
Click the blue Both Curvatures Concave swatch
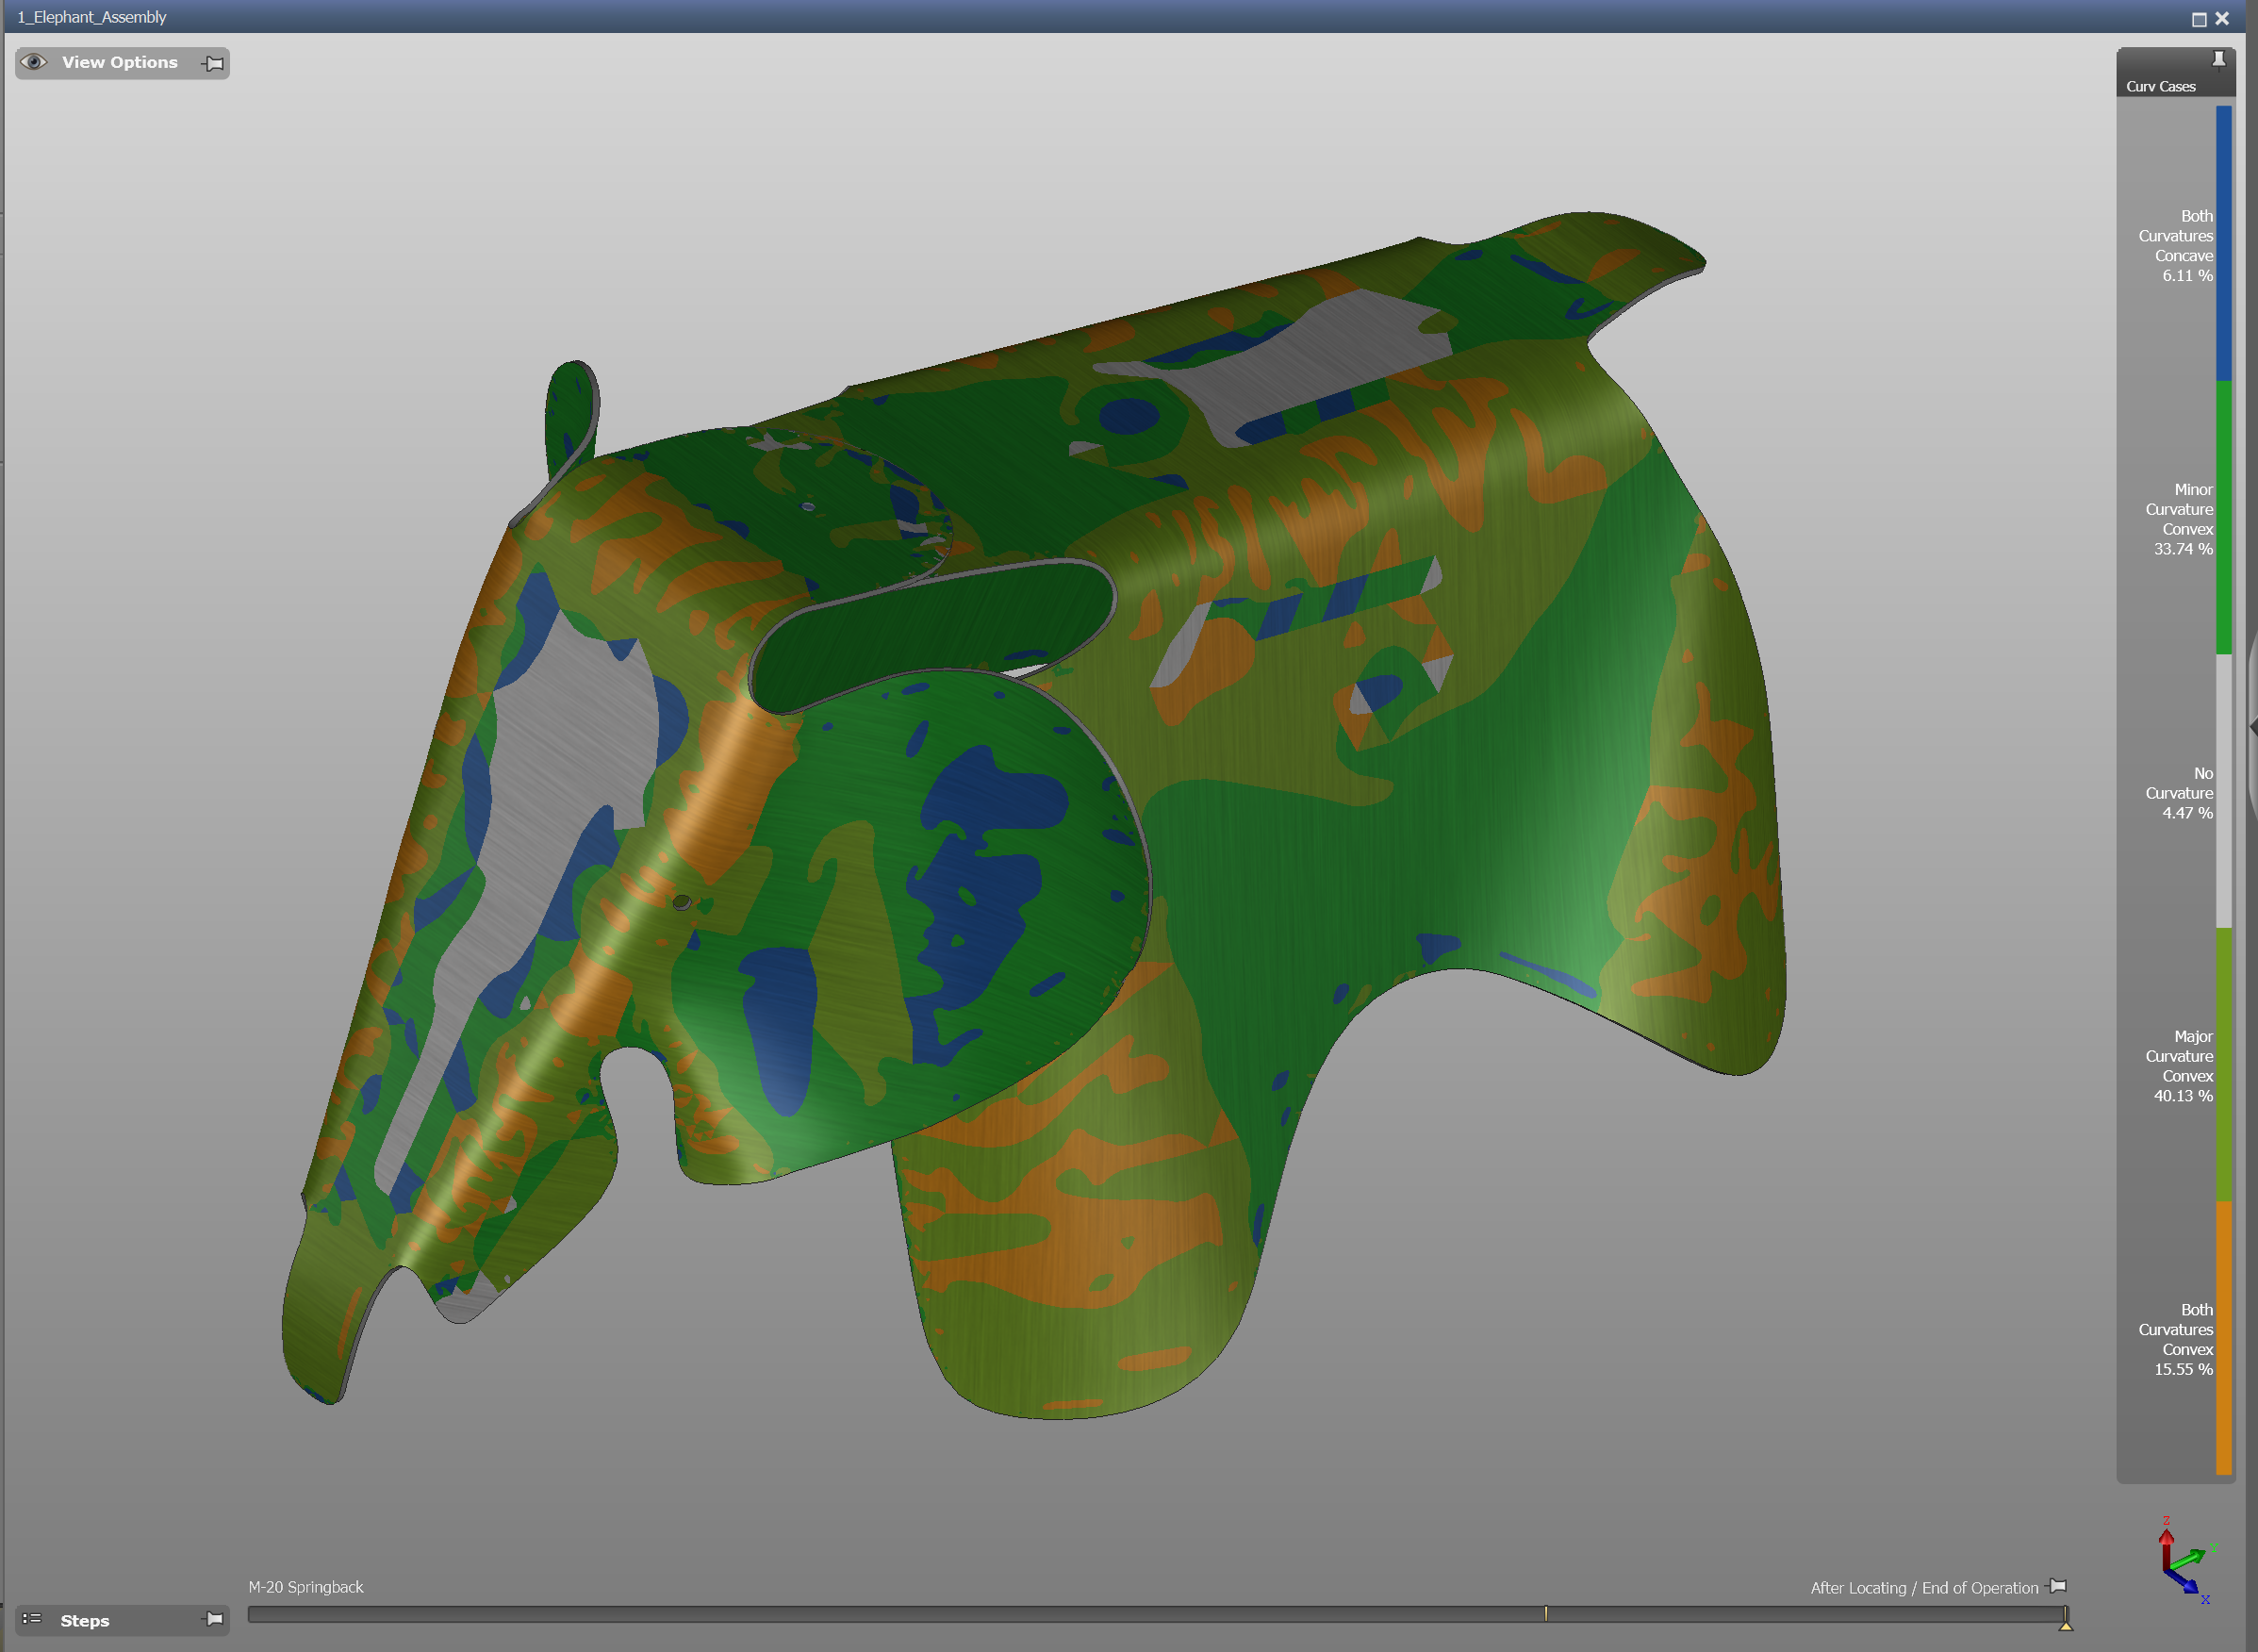tap(2223, 245)
